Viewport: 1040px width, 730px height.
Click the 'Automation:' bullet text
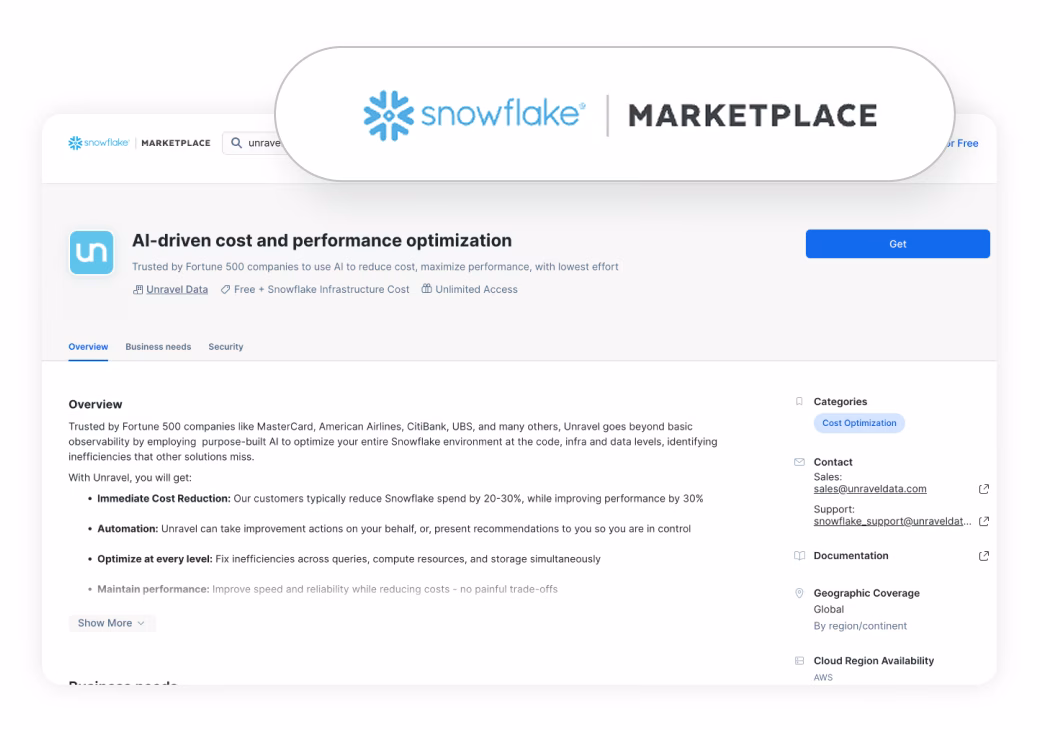tap(128, 529)
